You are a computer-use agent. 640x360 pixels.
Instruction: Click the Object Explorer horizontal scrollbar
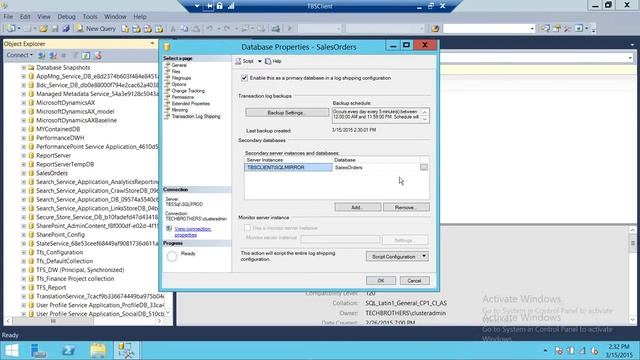tap(85, 321)
